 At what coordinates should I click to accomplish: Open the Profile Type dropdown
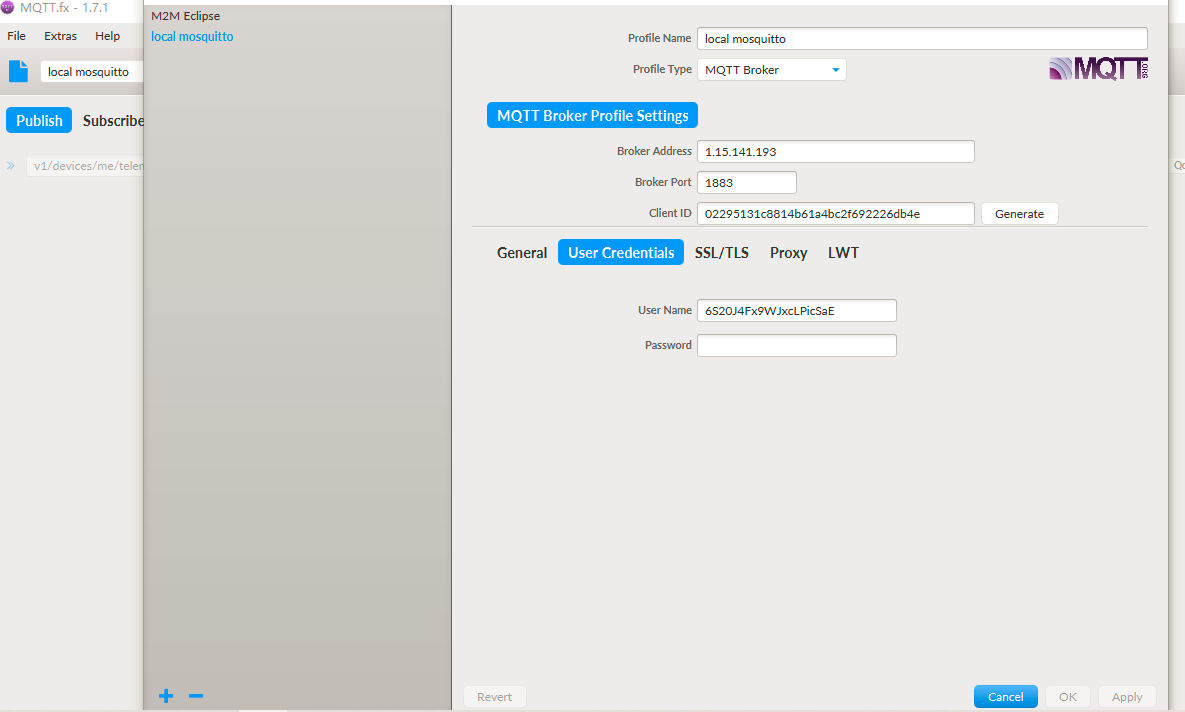coord(772,70)
